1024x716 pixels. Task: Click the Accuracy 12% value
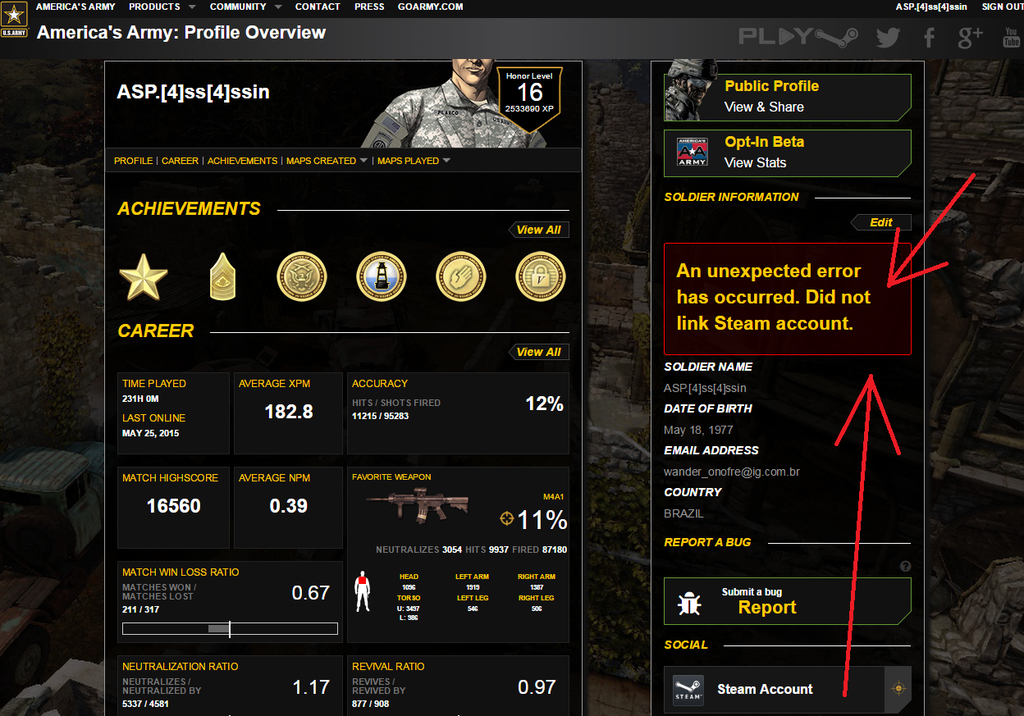point(545,404)
